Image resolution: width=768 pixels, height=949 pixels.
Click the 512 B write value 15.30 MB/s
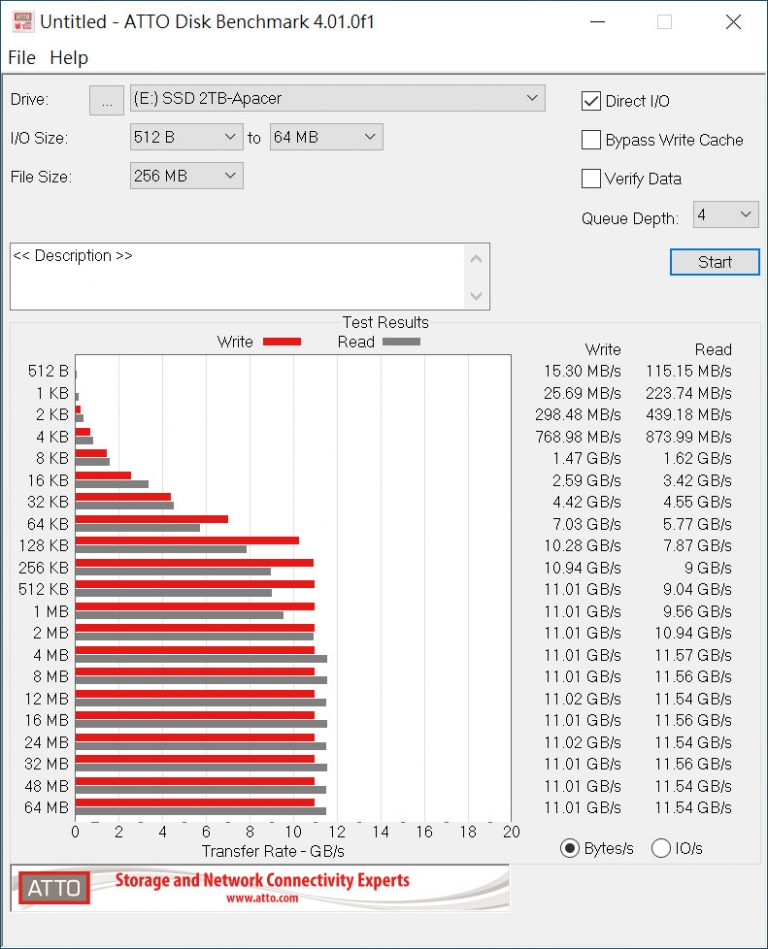[x=582, y=371]
